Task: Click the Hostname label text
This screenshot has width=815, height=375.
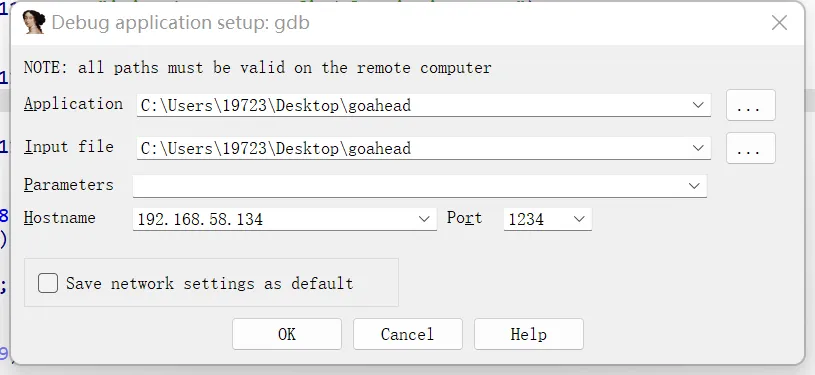Action: (60, 217)
